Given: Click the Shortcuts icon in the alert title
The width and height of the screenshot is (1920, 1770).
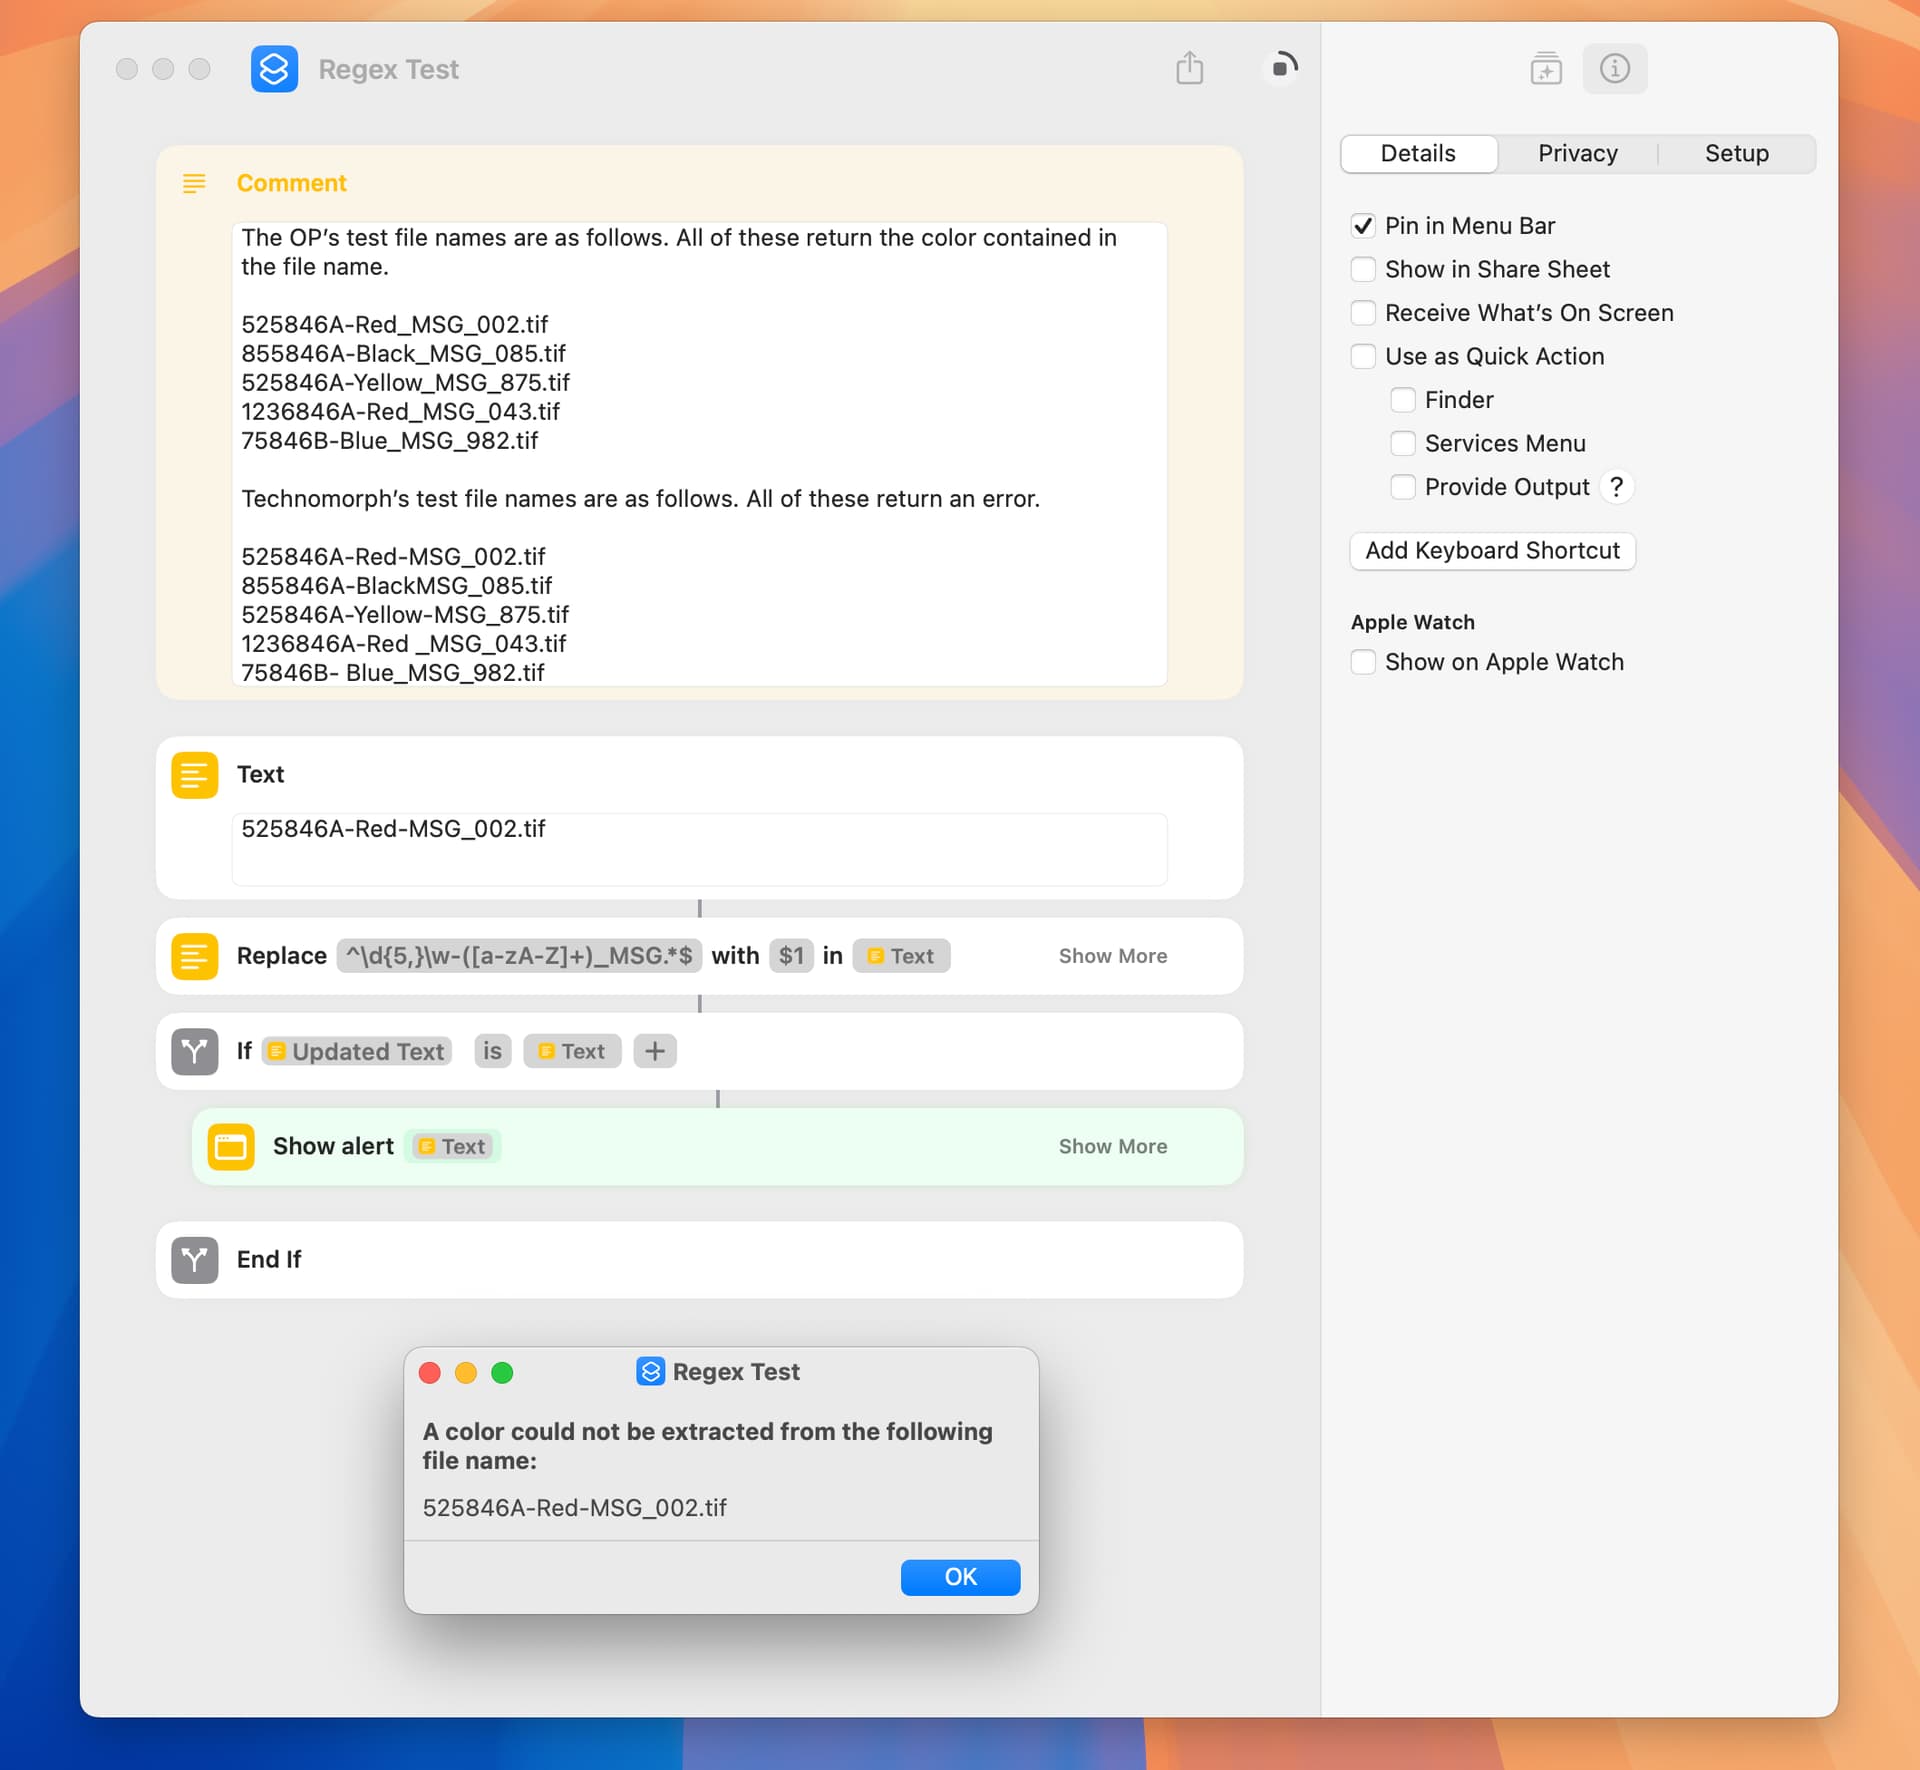Looking at the screenshot, I should (x=650, y=1371).
